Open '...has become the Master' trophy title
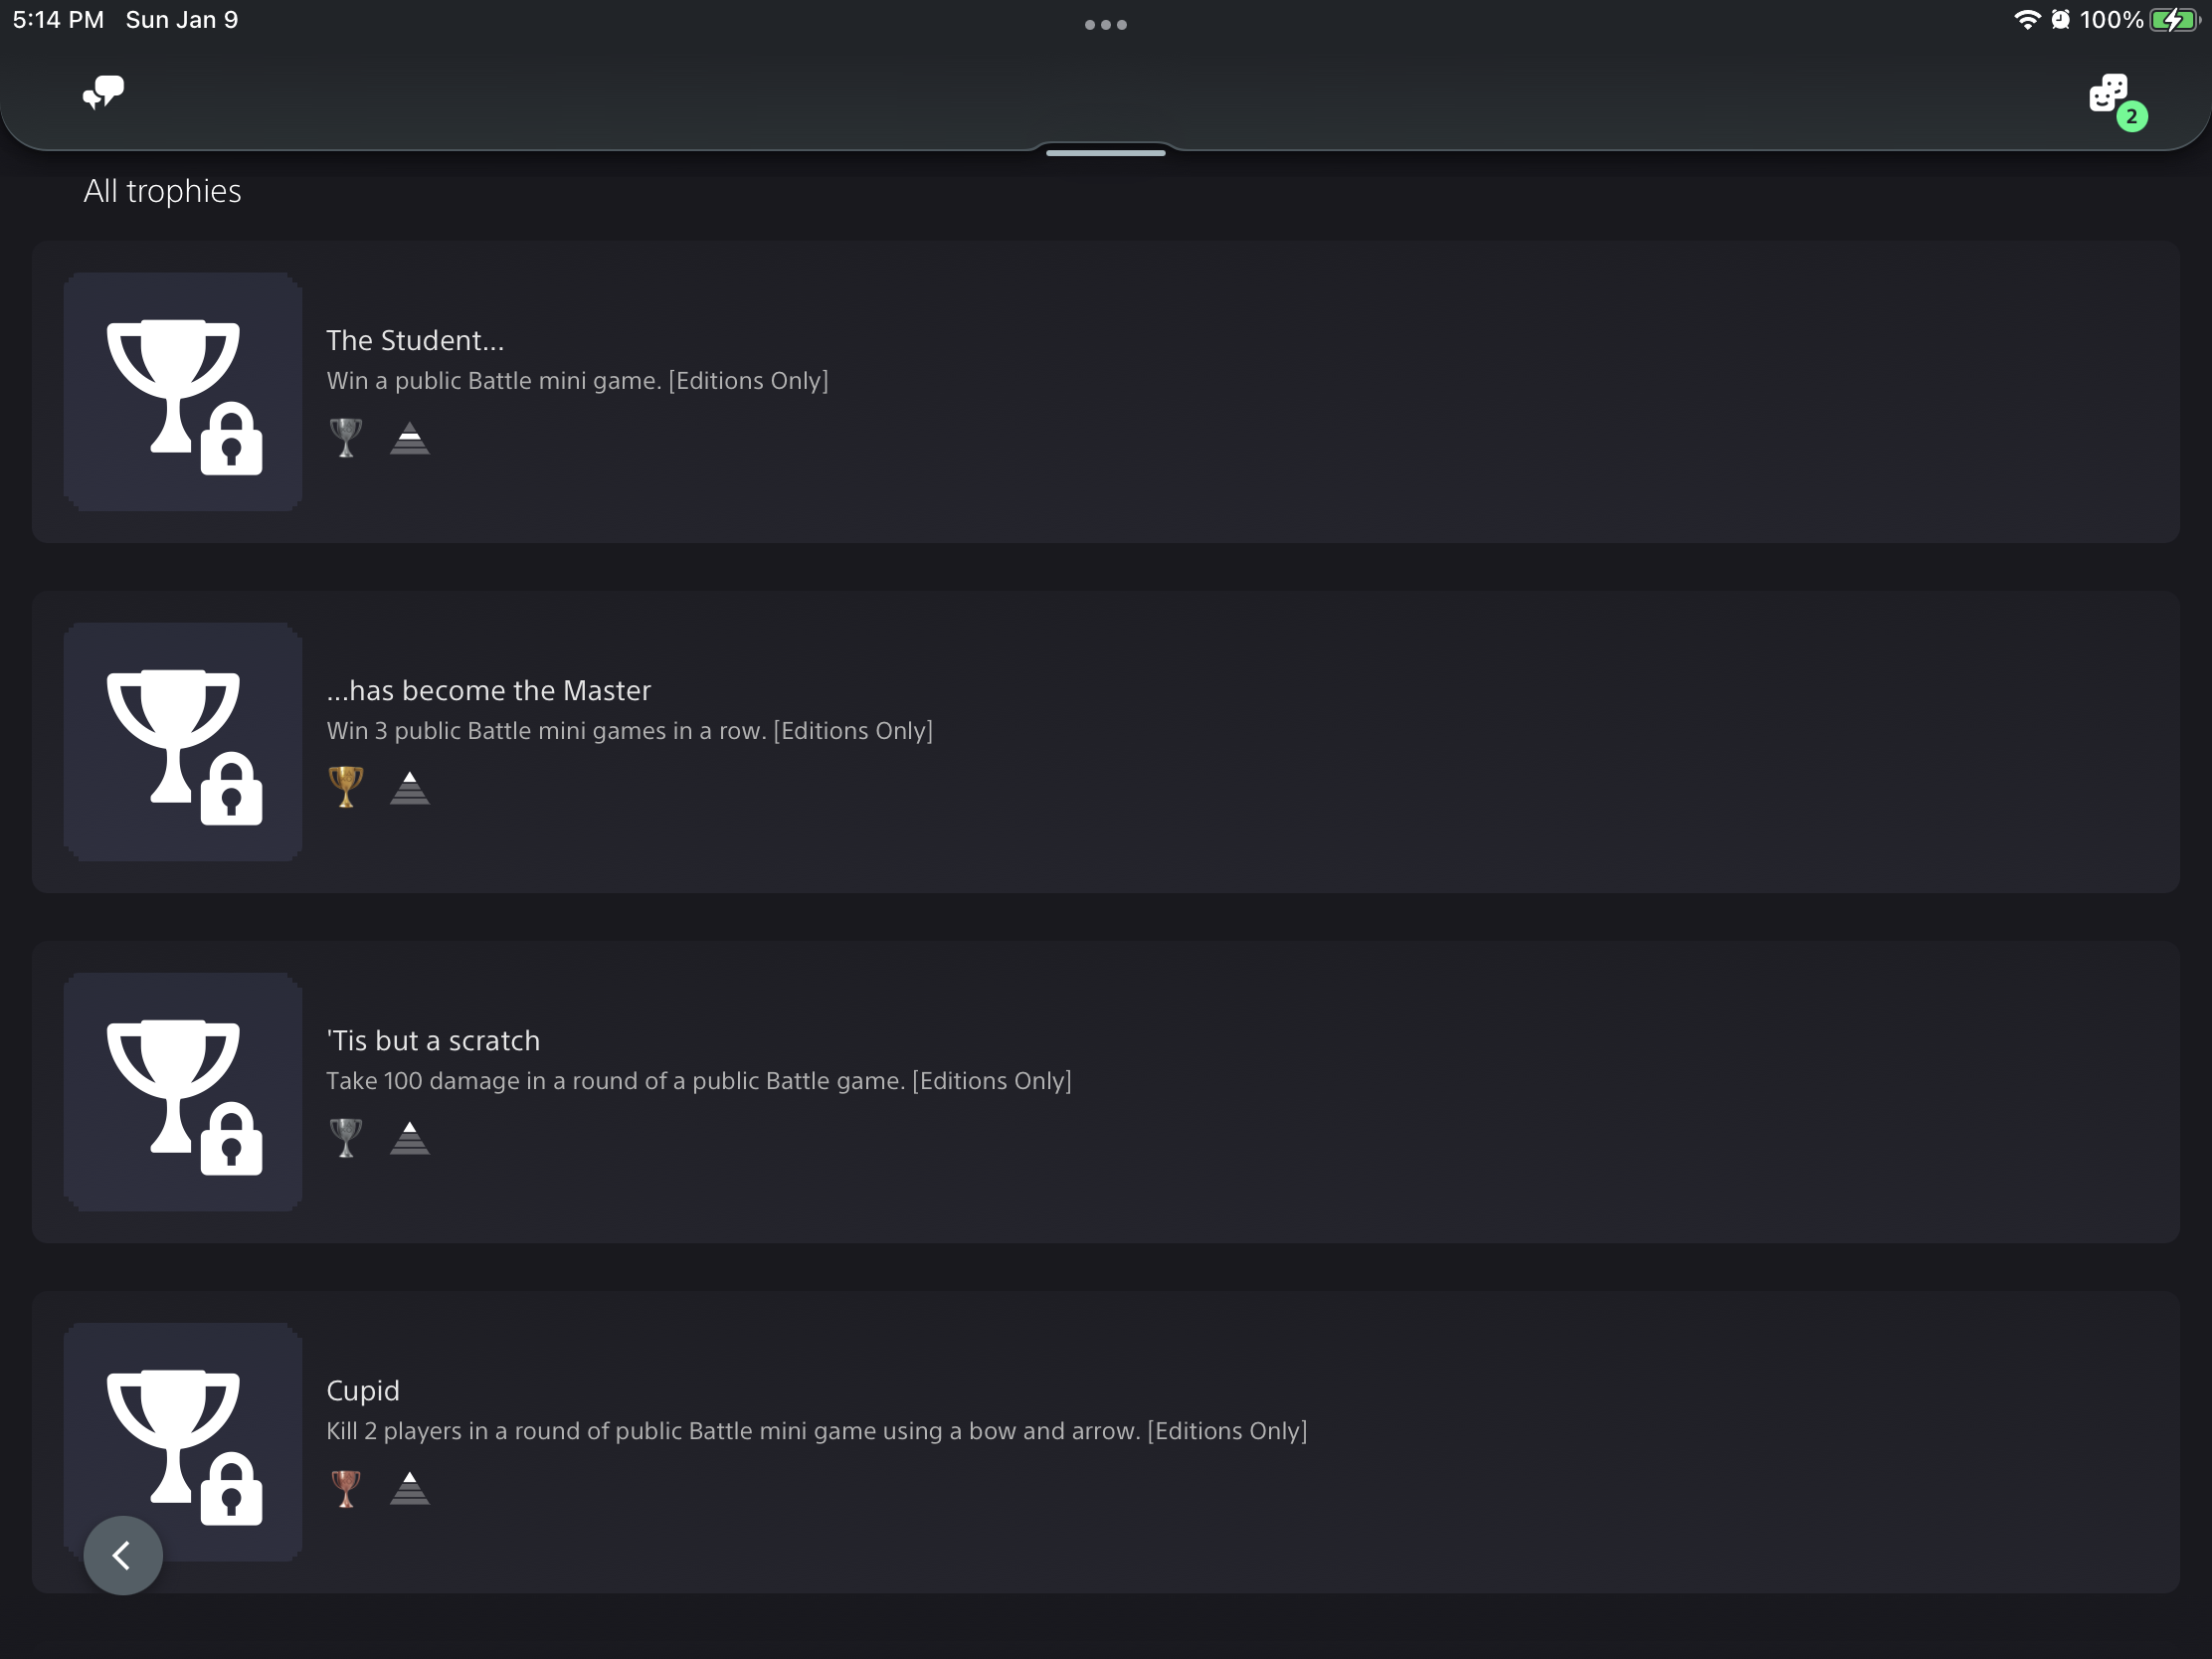 488,691
